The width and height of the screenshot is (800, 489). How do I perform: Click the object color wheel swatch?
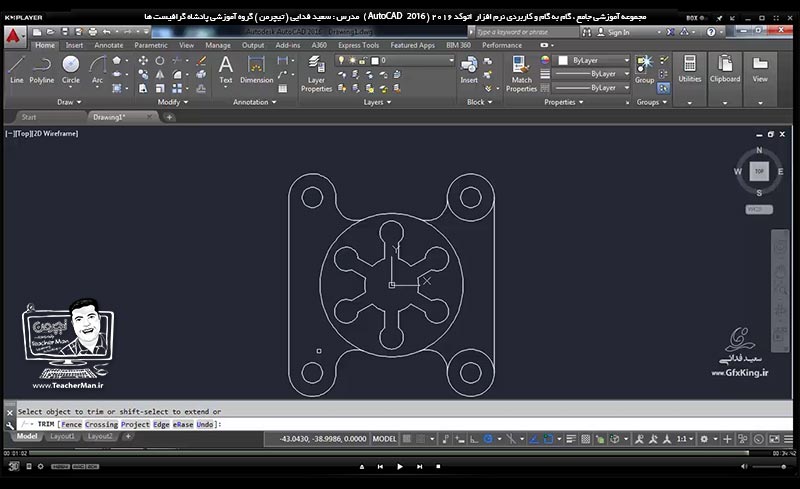point(545,60)
